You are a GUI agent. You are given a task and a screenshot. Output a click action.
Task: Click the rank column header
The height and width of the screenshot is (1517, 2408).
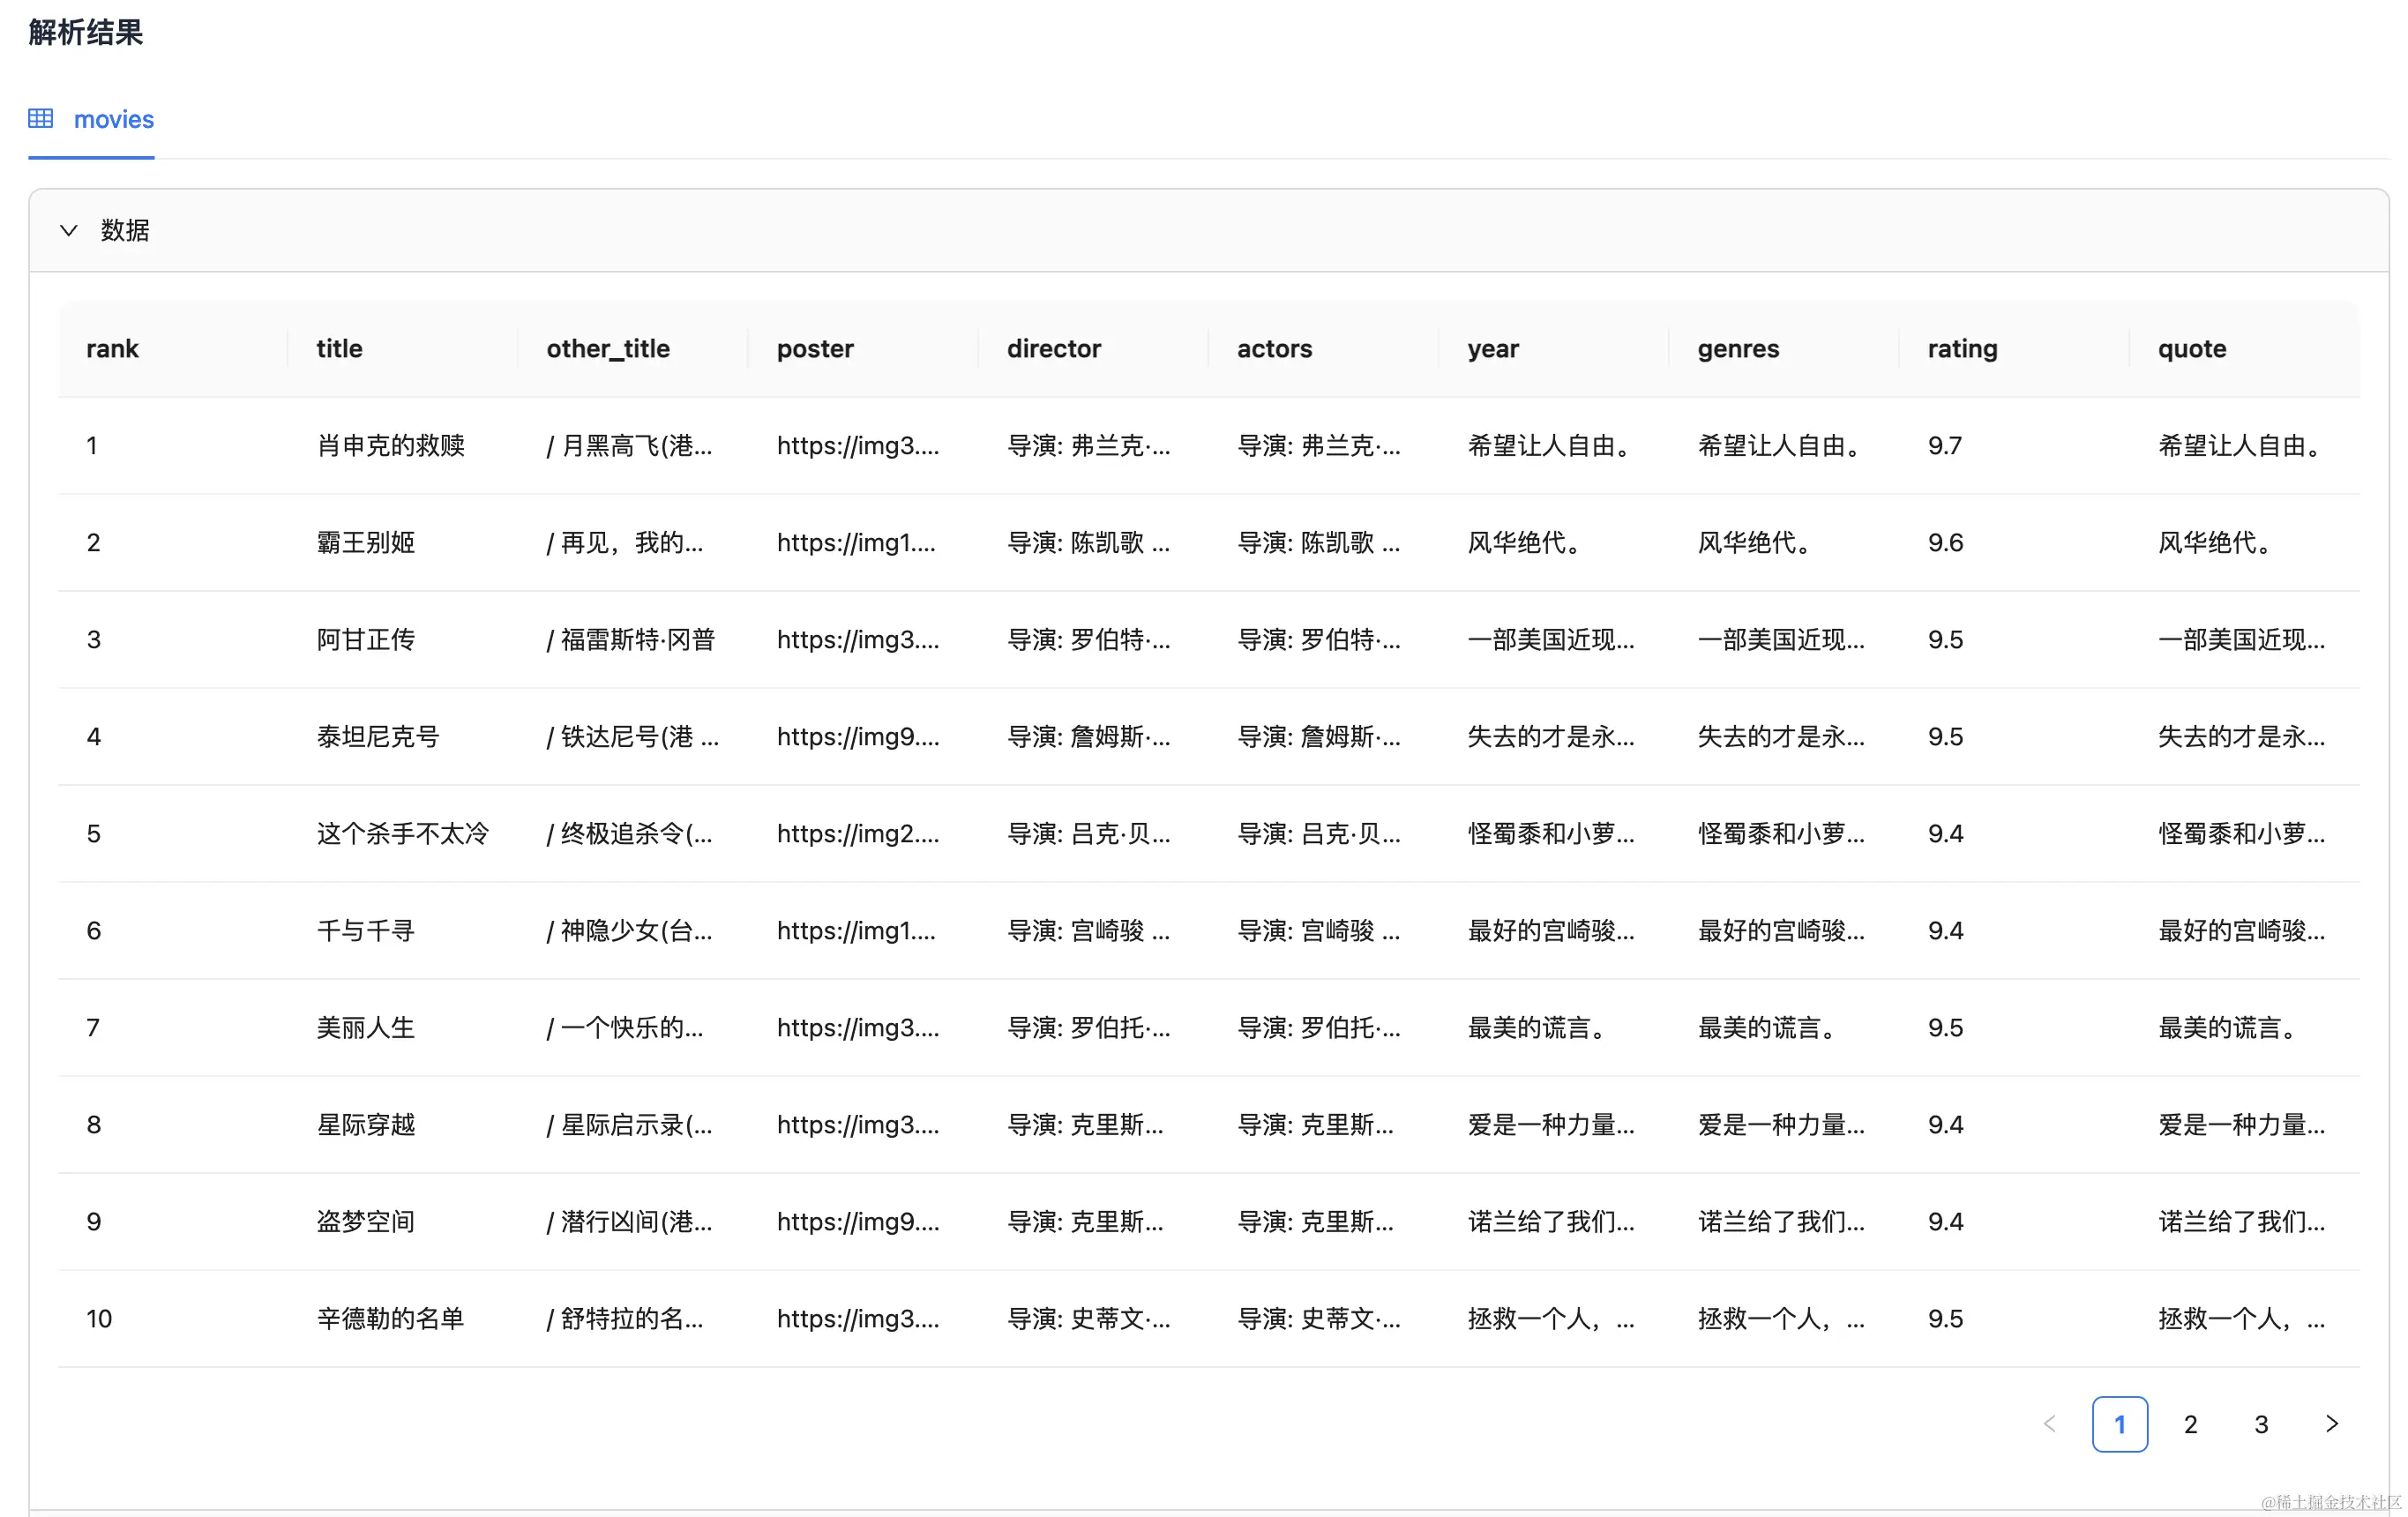click(112, 349)
